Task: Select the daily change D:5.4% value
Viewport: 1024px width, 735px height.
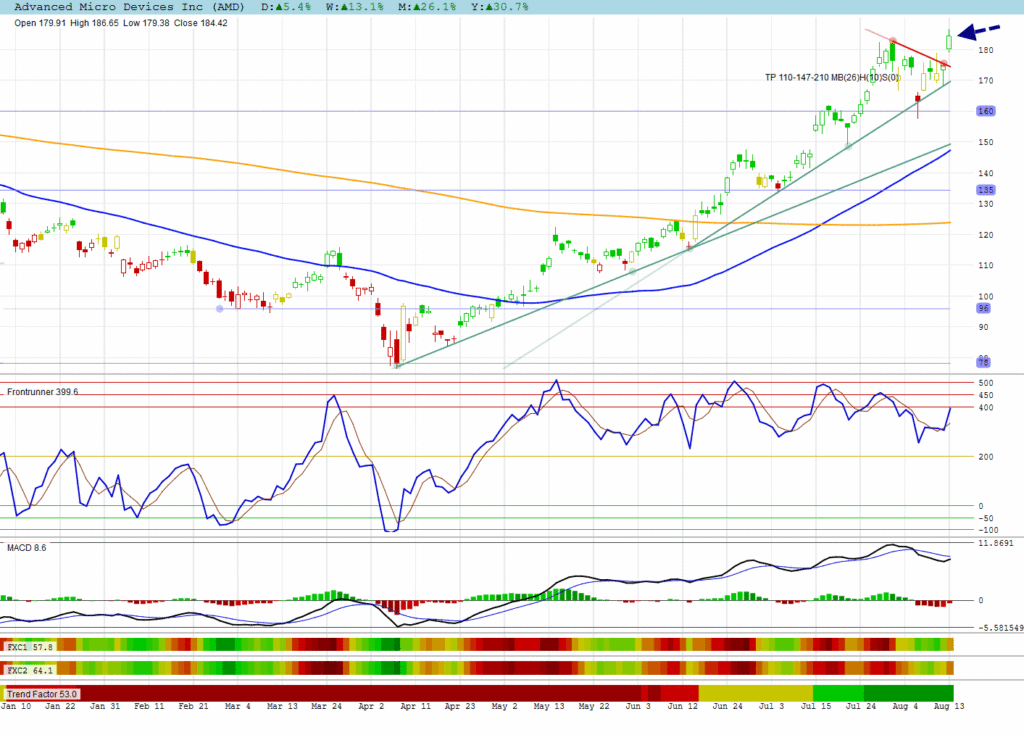Action: point(286,7)
